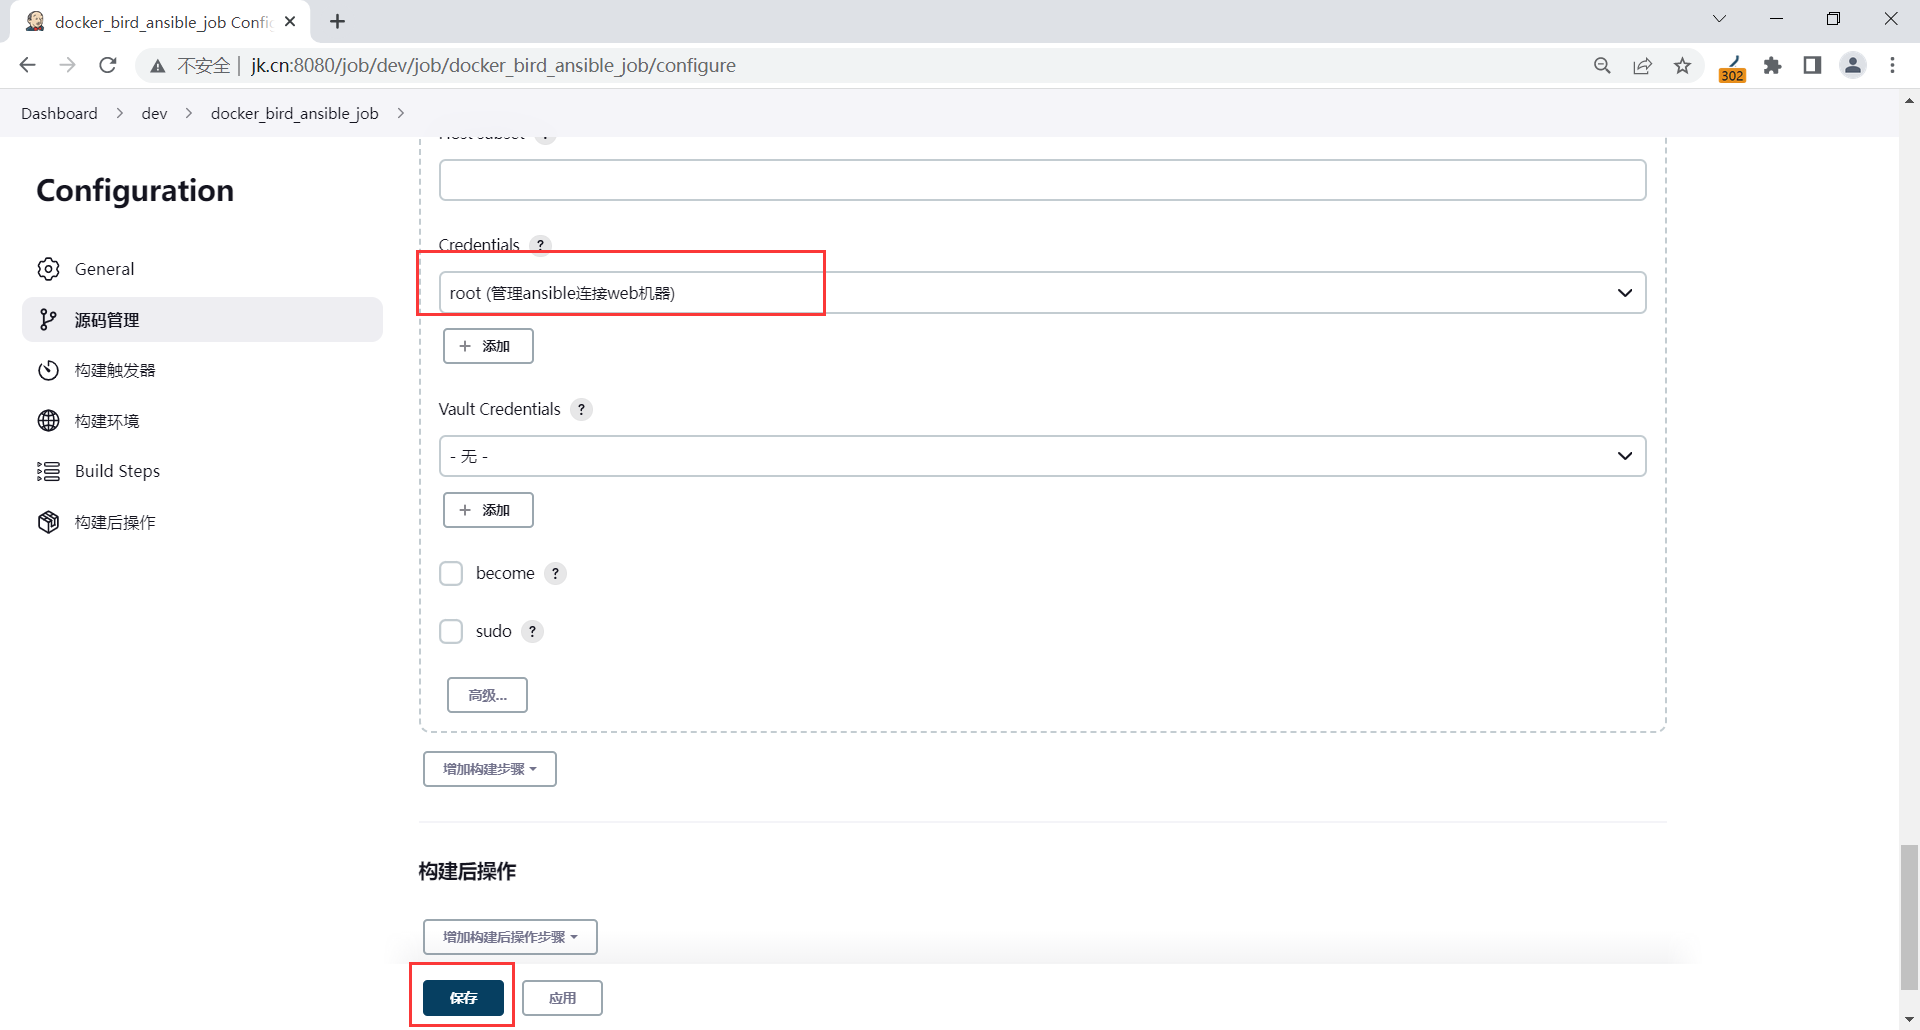Go to 构建触发器 section
Viewport: 1920px width, 1030px height.
tap(202, 370)
